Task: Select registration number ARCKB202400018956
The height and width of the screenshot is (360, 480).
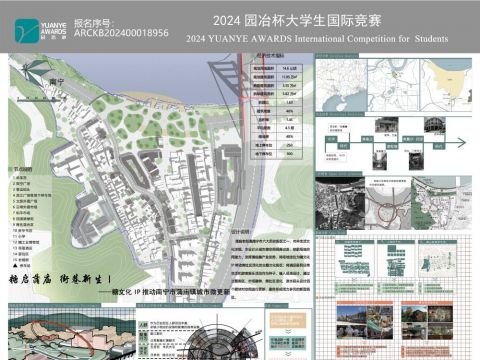Action: pos(121,33)
